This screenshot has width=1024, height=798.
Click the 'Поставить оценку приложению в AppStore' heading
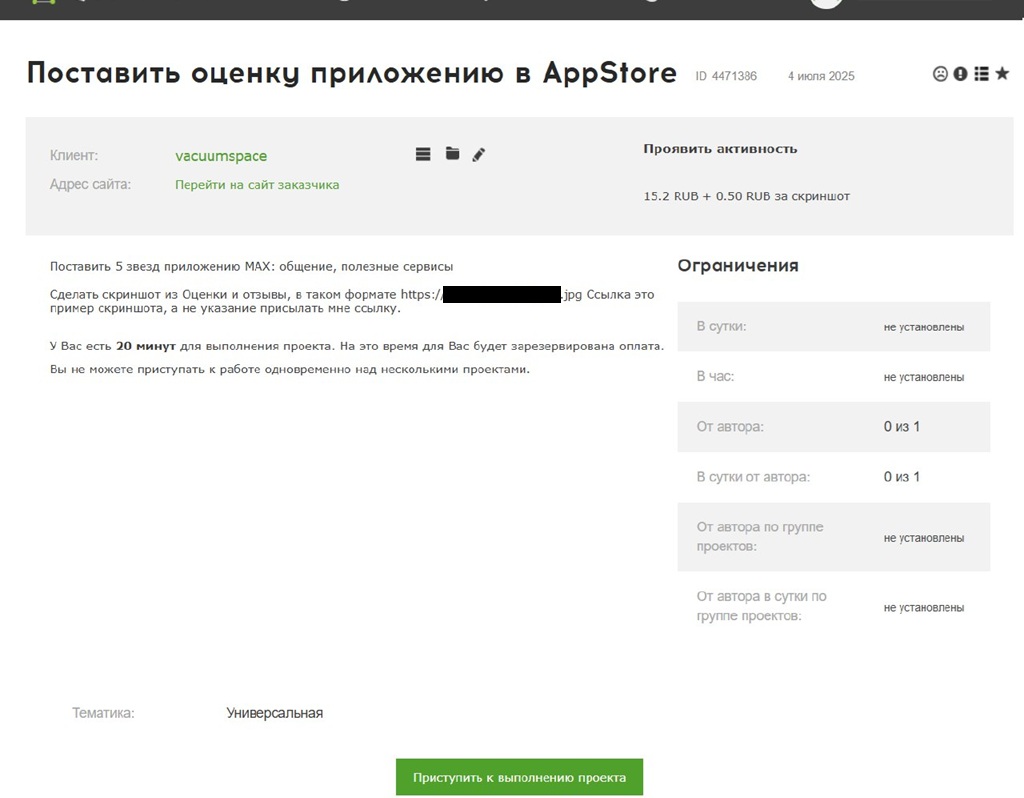coord(351,73)
